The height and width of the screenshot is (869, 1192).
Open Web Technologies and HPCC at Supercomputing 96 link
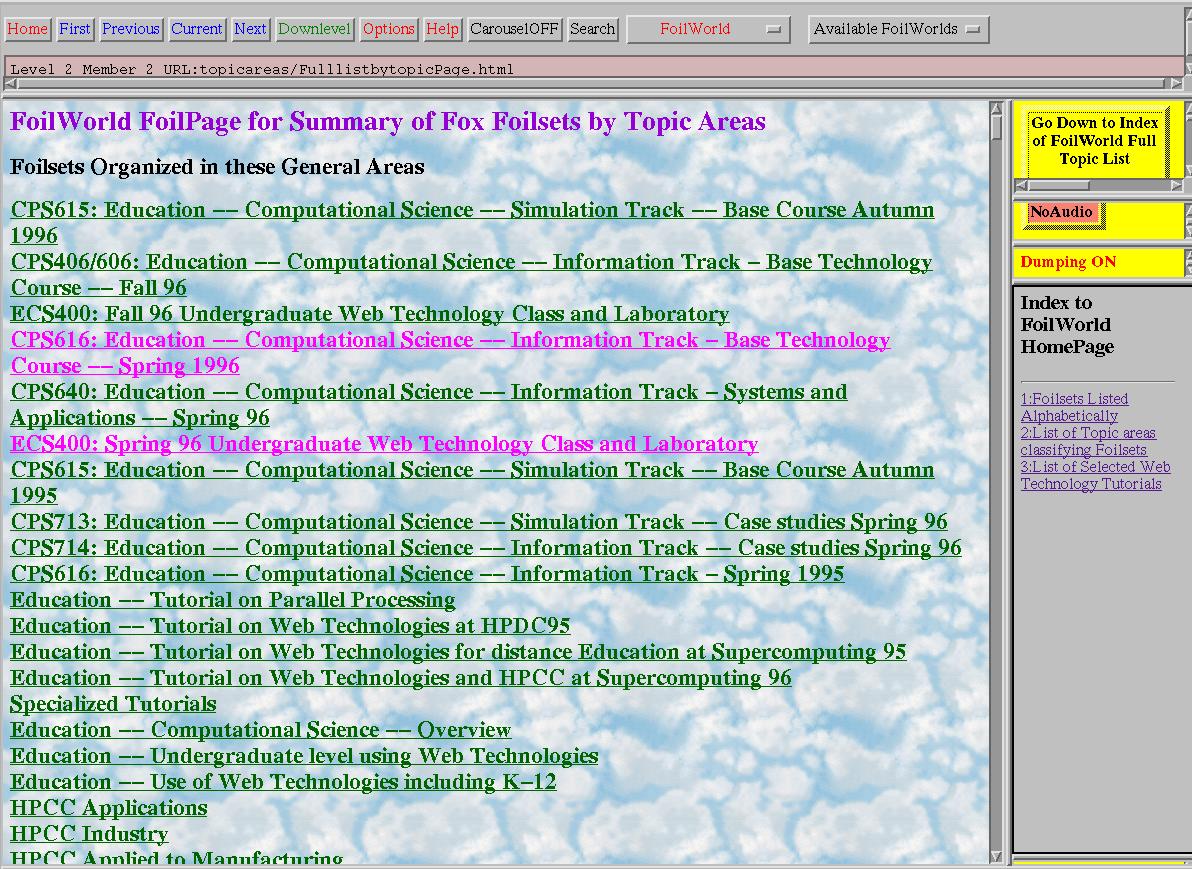click(x=401, y=677)
